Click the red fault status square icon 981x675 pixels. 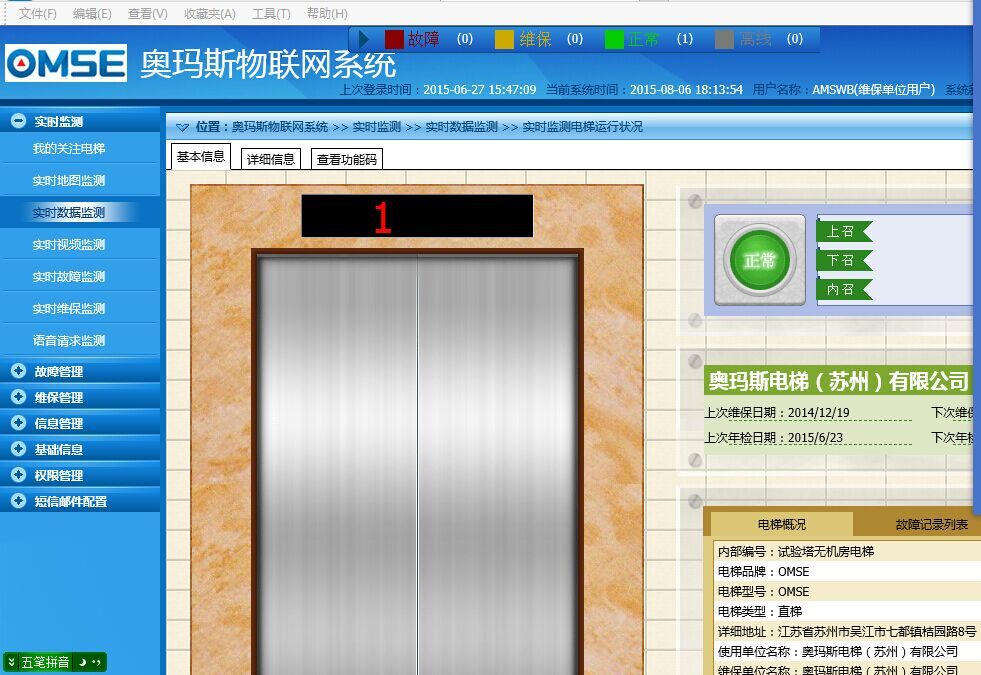pyautogui.click(x=394, y=39)
